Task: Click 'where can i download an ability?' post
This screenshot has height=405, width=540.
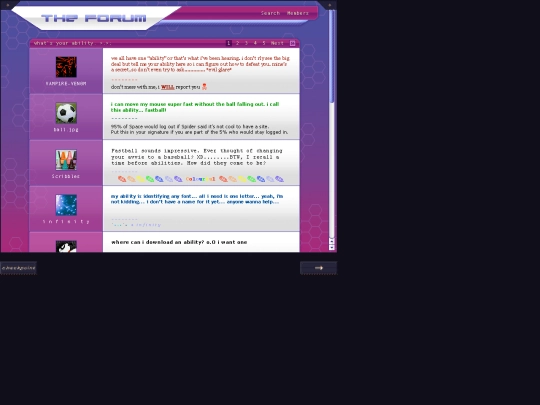Action: pos(179,242)
